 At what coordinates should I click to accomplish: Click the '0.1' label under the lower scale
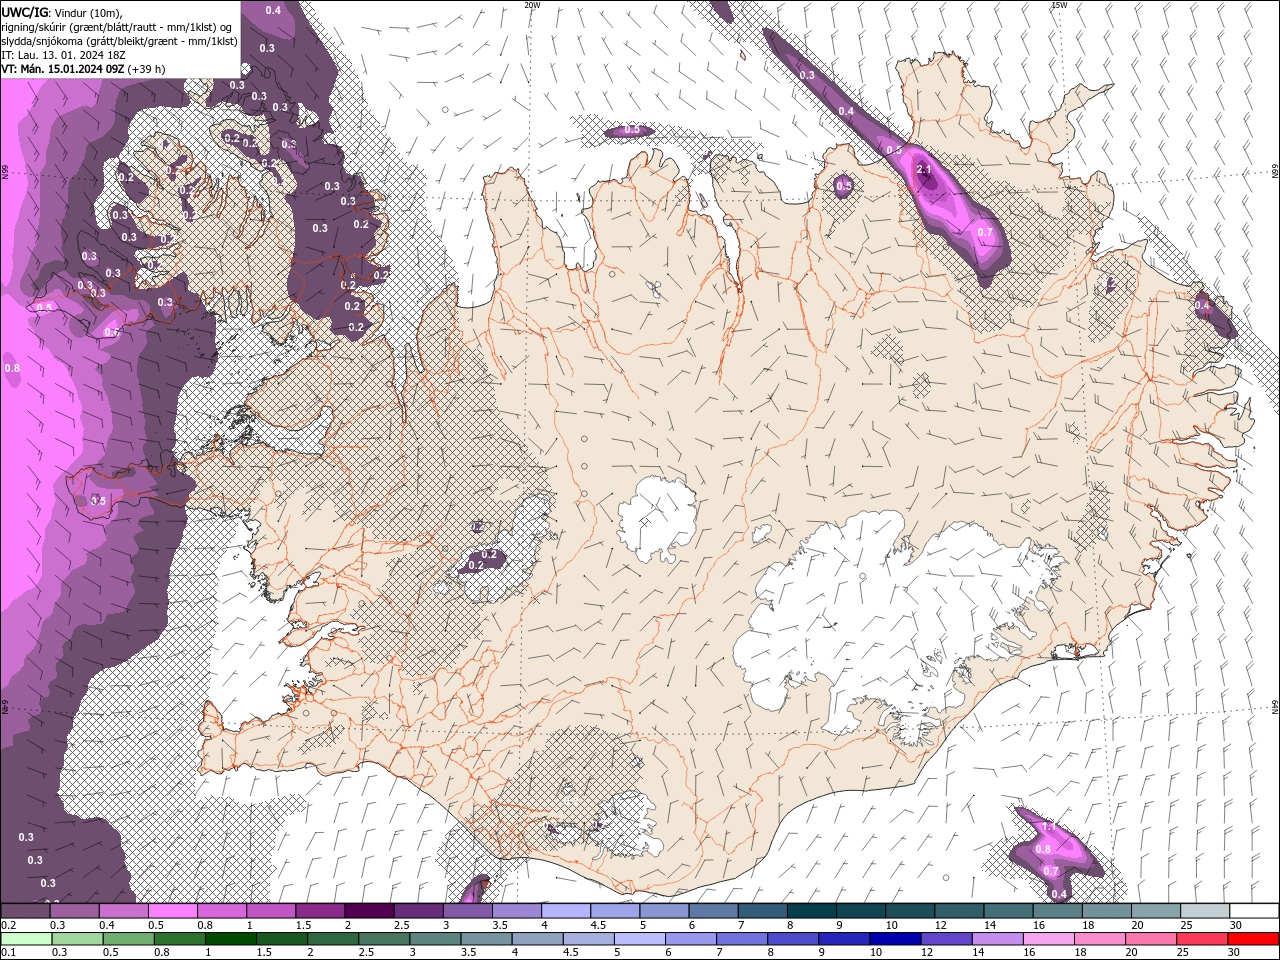pyautogui.click(x=8, y=952)
